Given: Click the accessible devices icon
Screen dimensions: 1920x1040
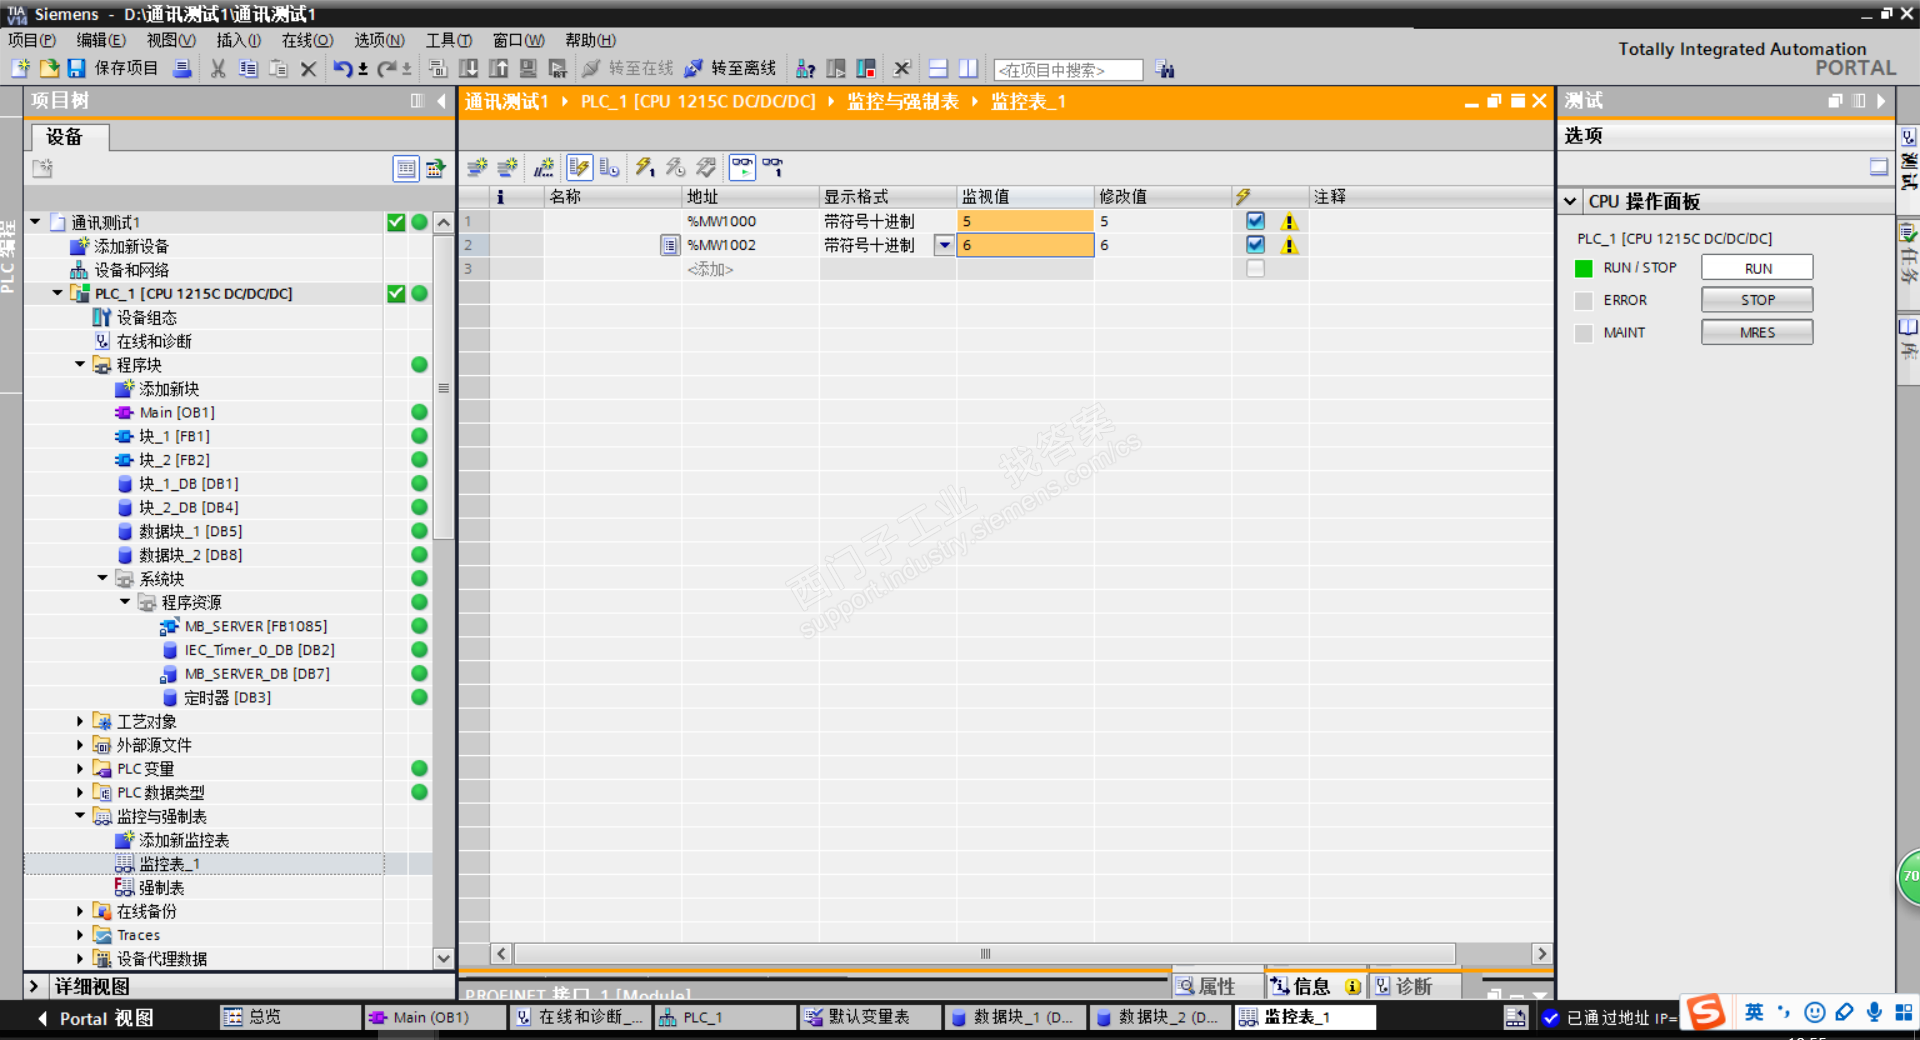Looking at the screenshot, I should tap(805, 68).
